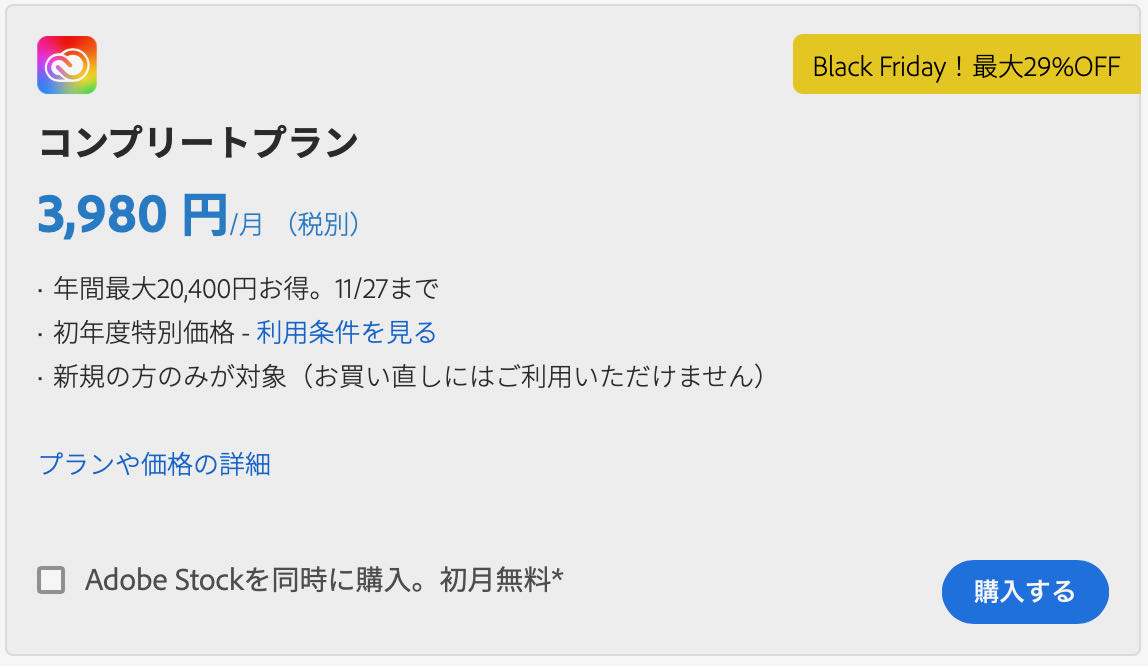The height and width of the screenshot is (666, 1148).
Task: Click the 新規の方のみが対象 bullet text
Action: pos(169,376)
